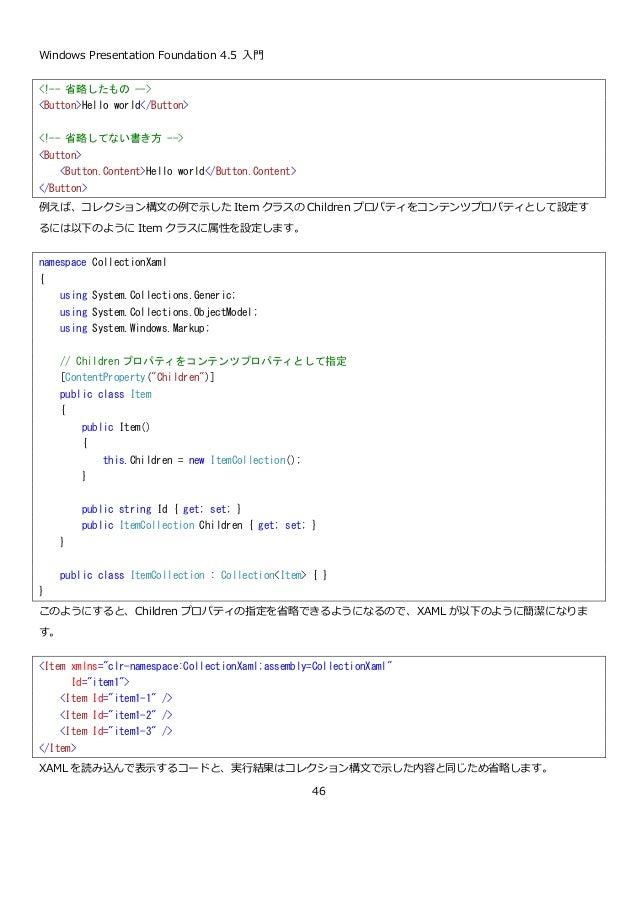Click the line 'namespace CollectionXaml'

[102, 262]
